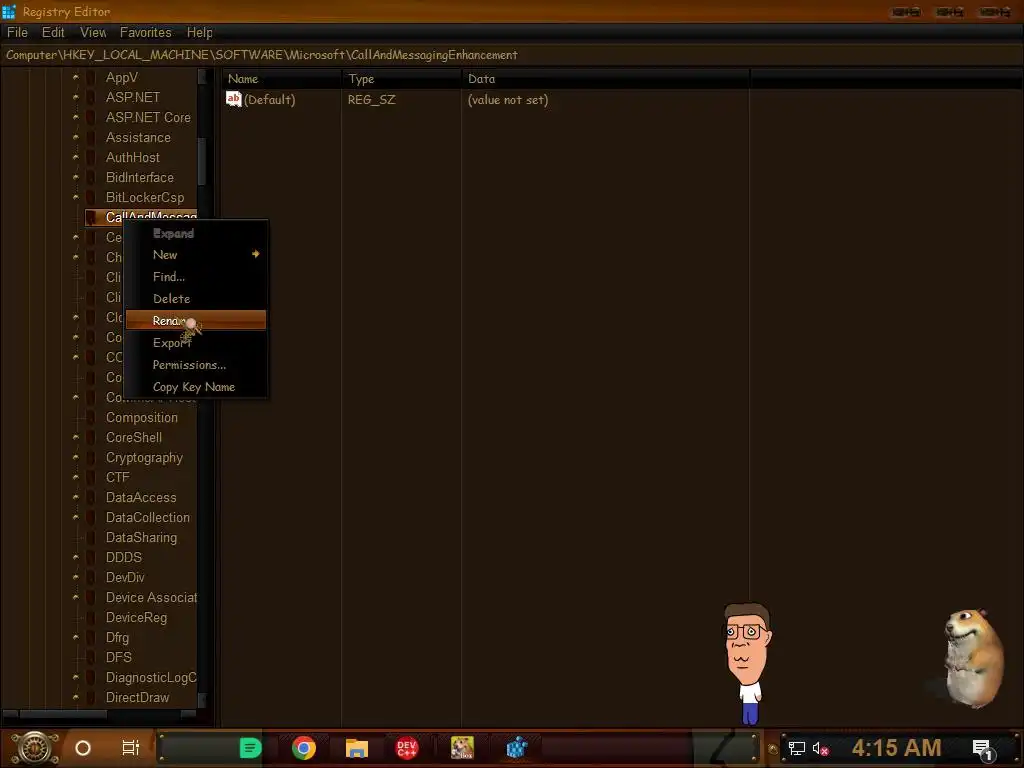This screenshot has width=1024, height=768.
Task: Open network status tray icon
Action: pyautogui.click(x=797, y=748)
